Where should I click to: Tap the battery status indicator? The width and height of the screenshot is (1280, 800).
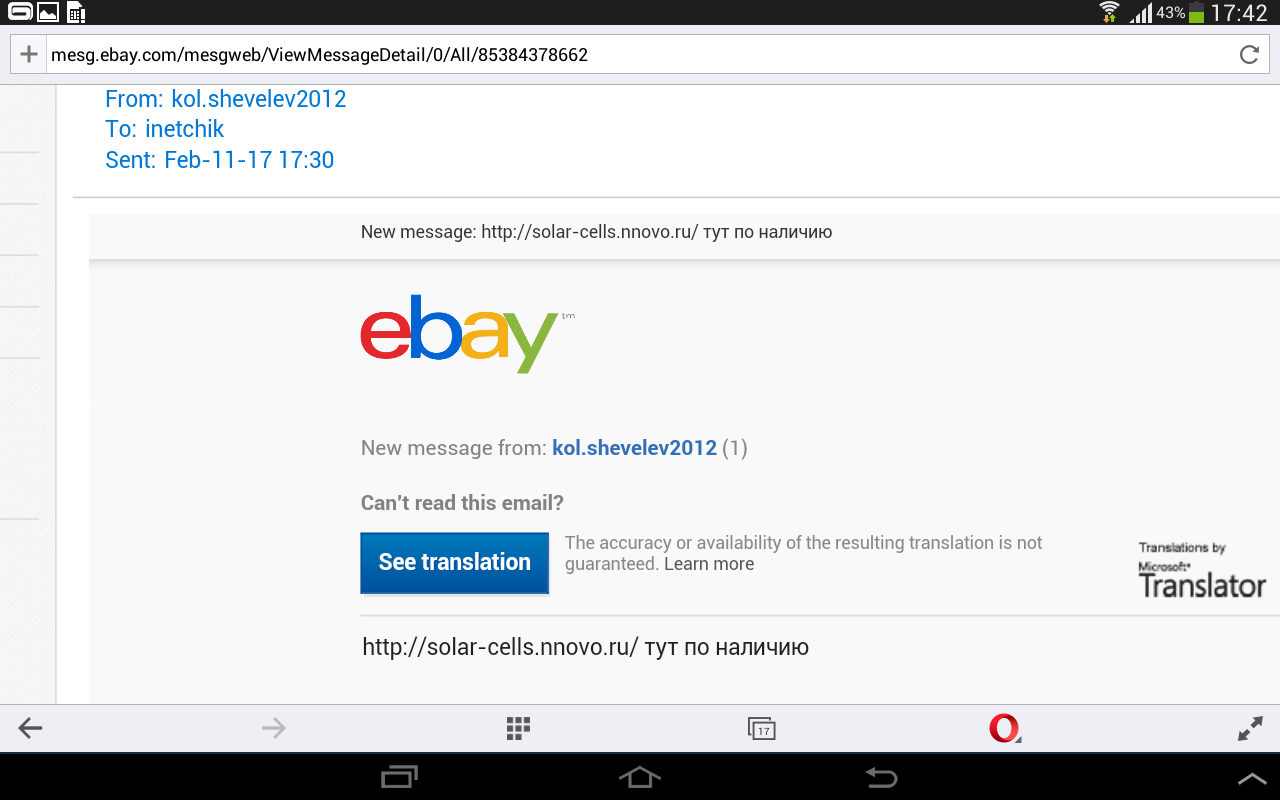click(1196, 13)
